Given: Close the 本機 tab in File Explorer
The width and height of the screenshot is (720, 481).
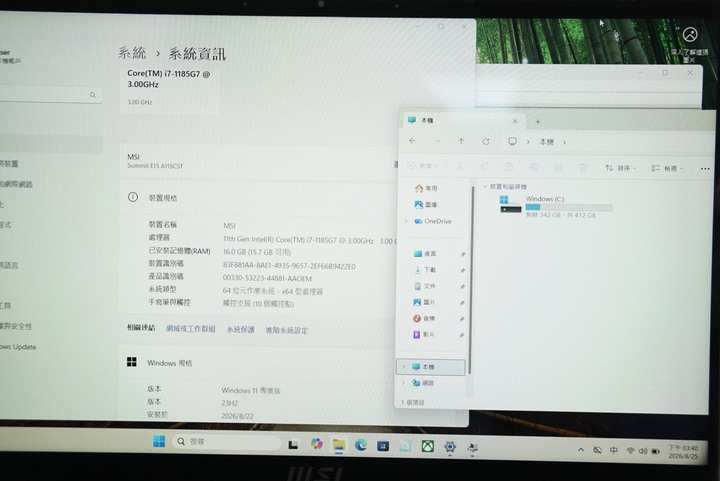Looking at the screenshot, I should point(515,121).
